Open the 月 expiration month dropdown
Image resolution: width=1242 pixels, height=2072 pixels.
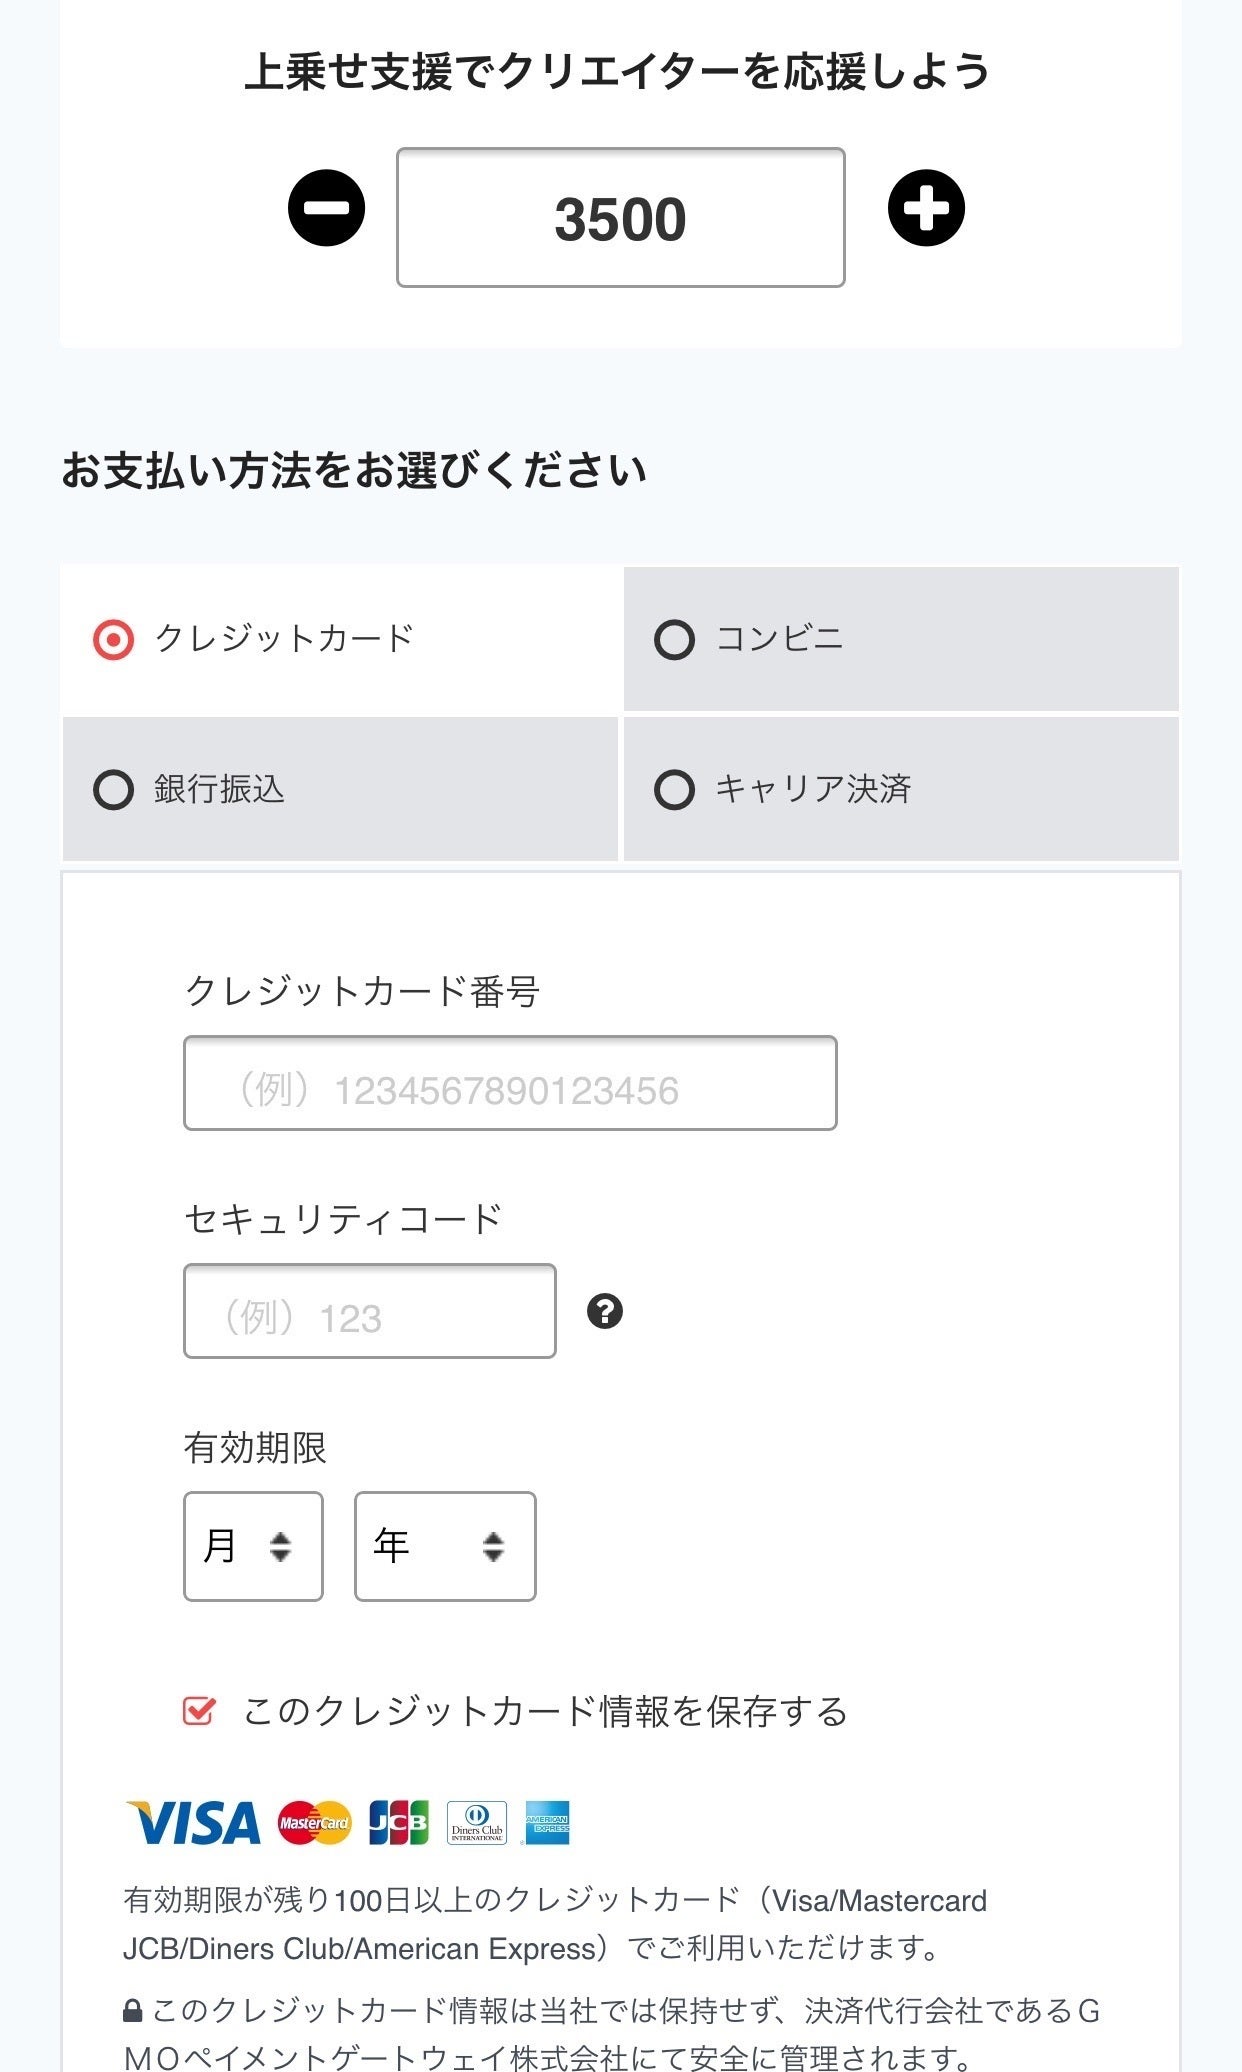253,1546
